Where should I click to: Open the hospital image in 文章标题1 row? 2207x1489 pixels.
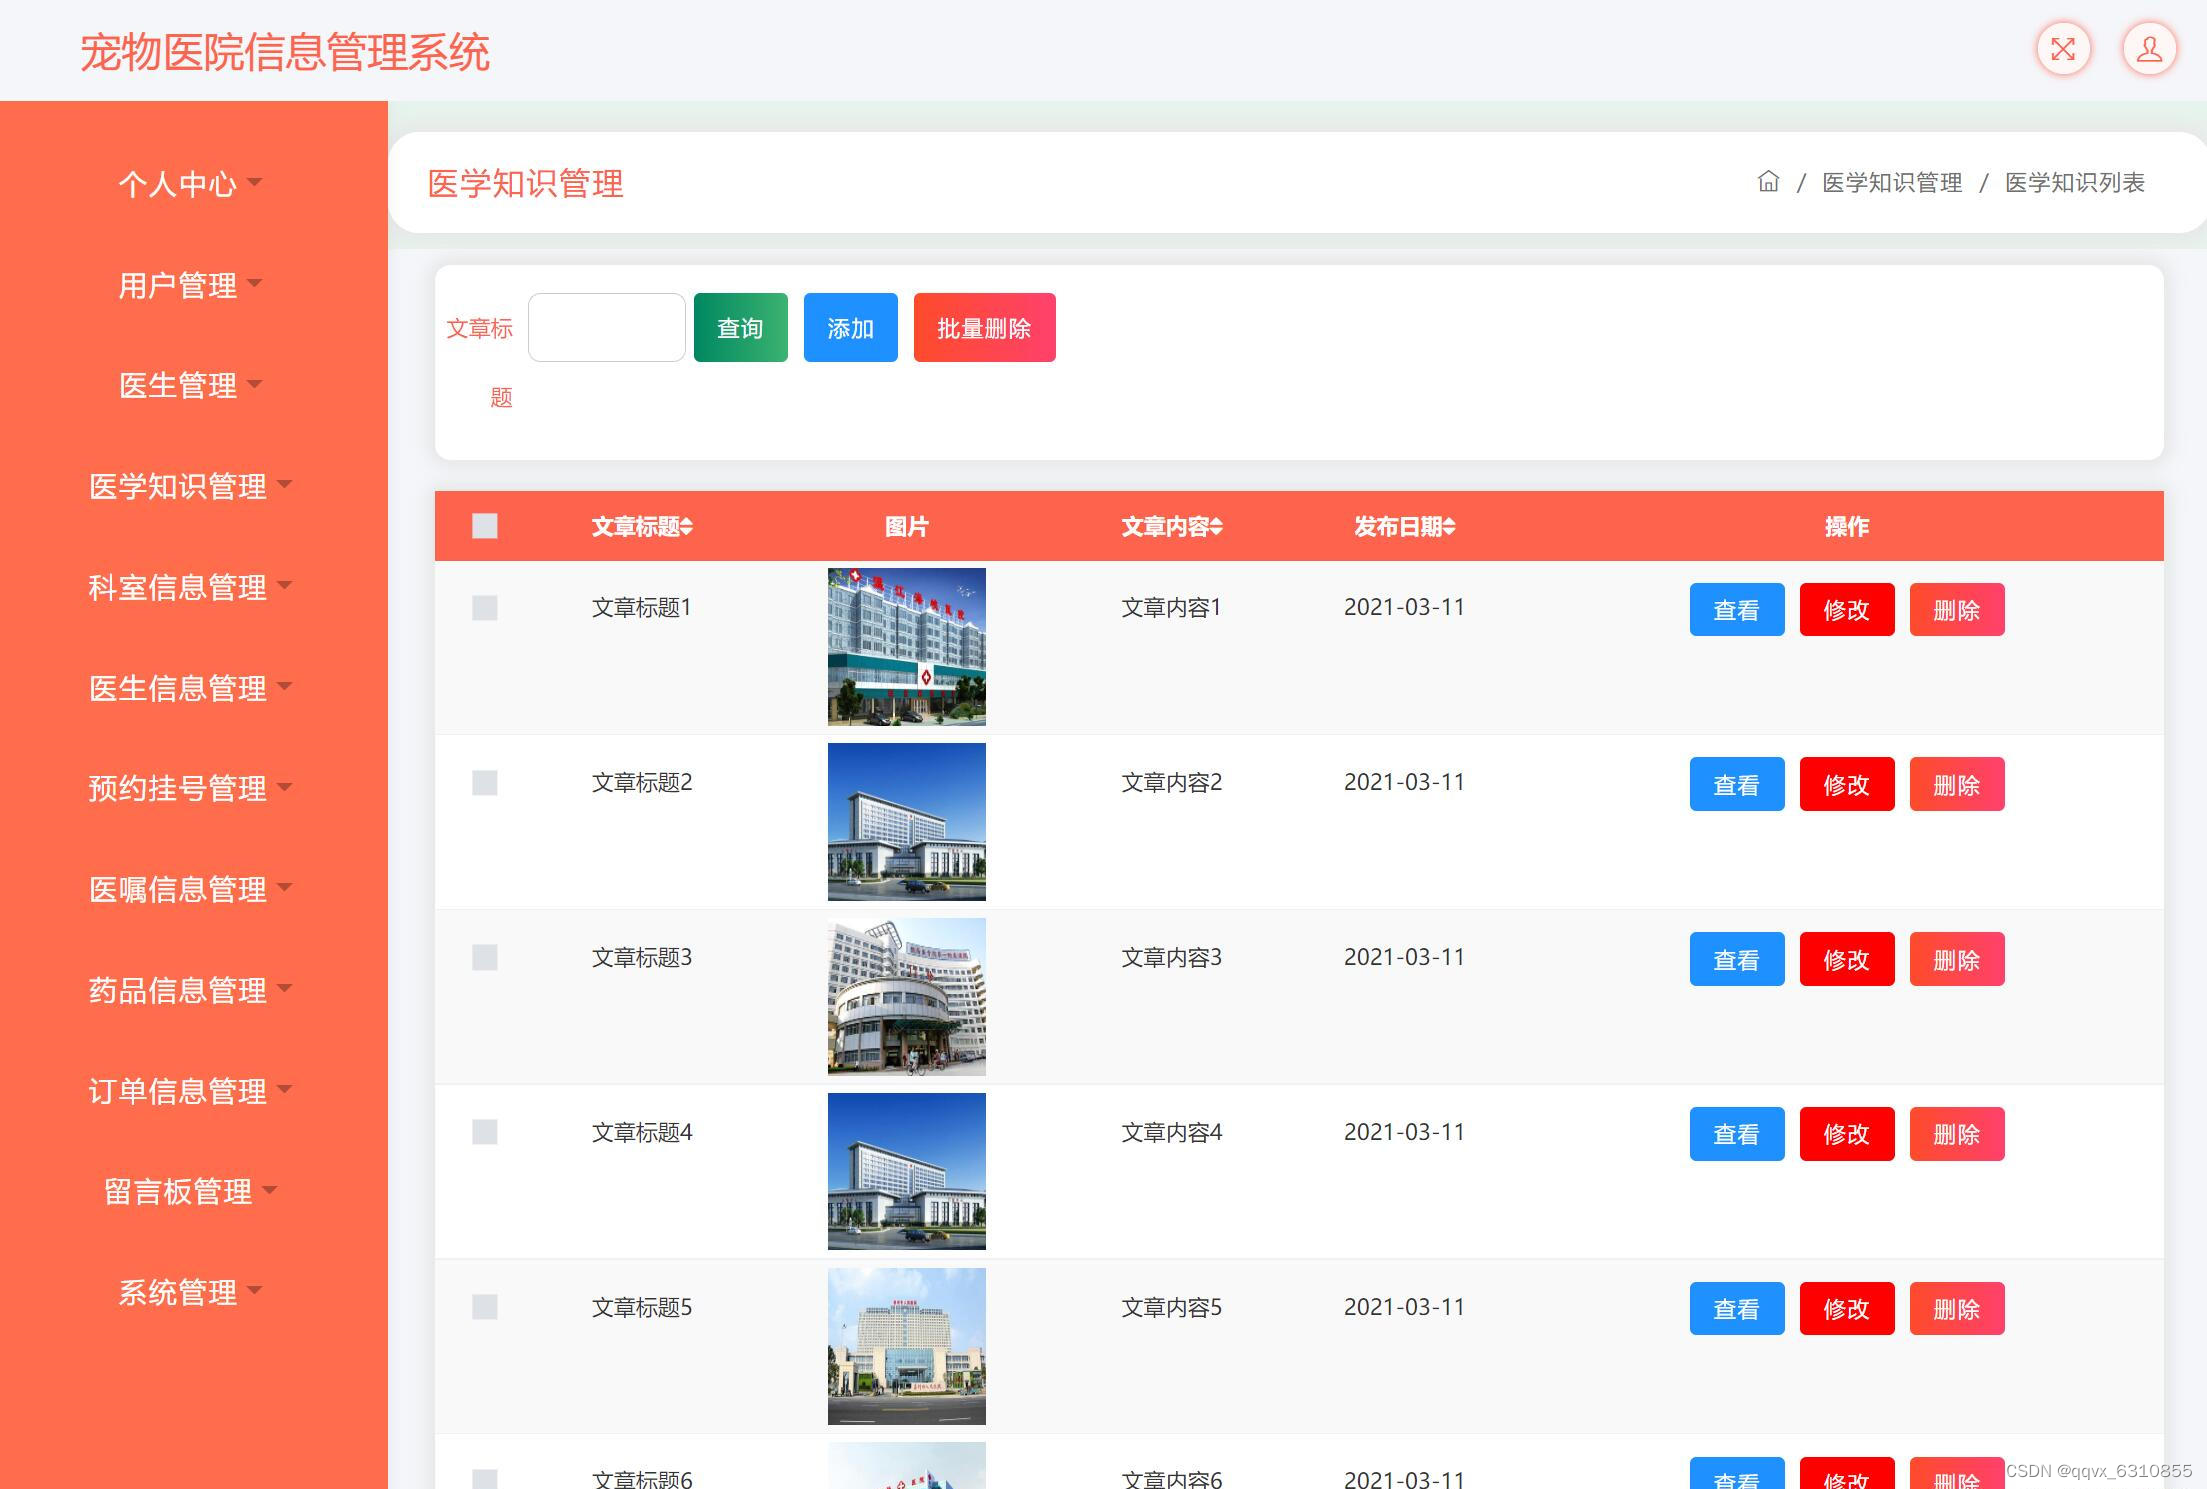(907, 647)
